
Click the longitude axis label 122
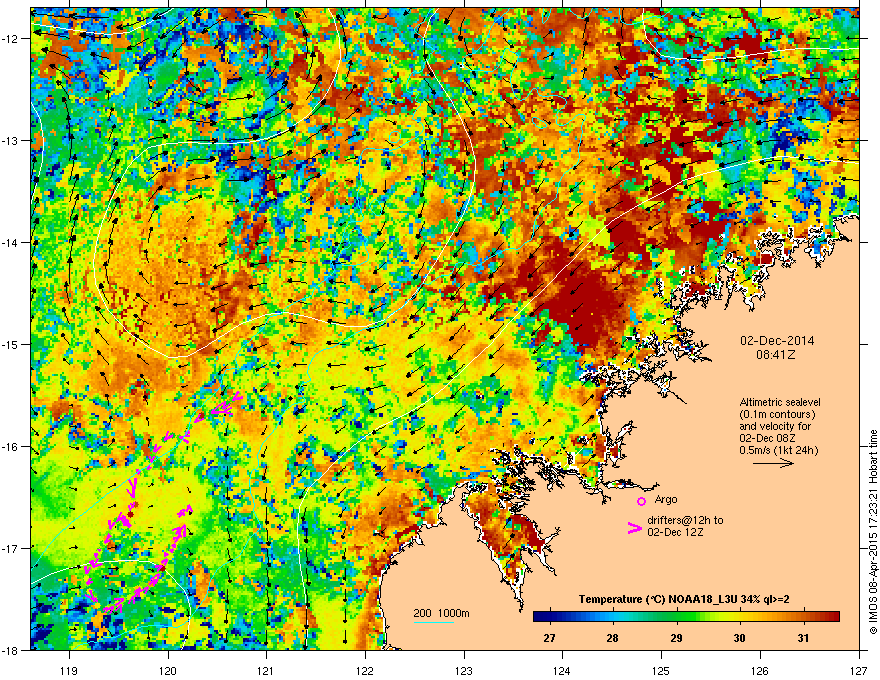click(x=365, y=671)
